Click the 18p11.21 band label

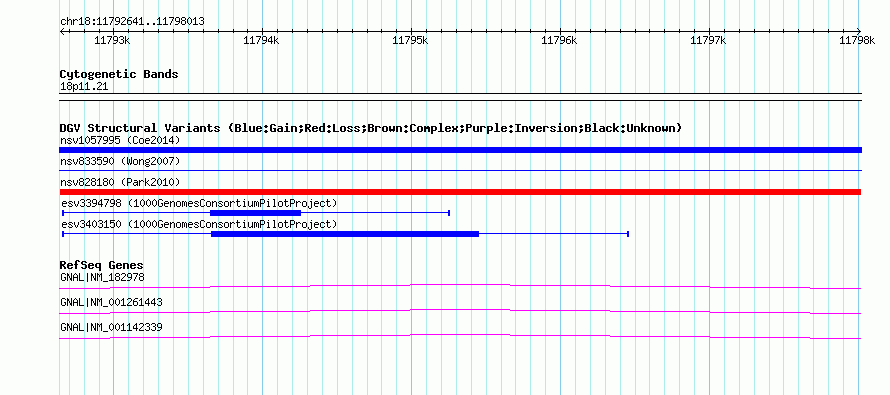pyautogui.click(x=84, y=87)
